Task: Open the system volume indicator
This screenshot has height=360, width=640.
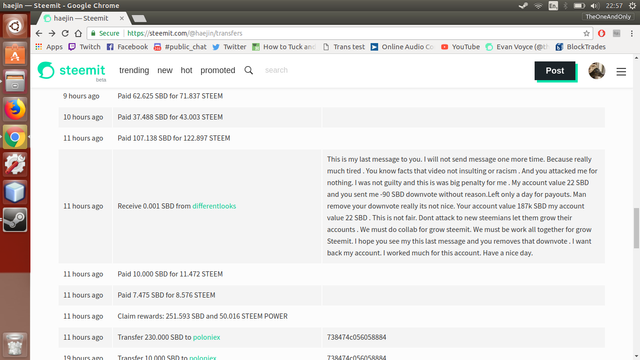Action: [x=595, y=6]
